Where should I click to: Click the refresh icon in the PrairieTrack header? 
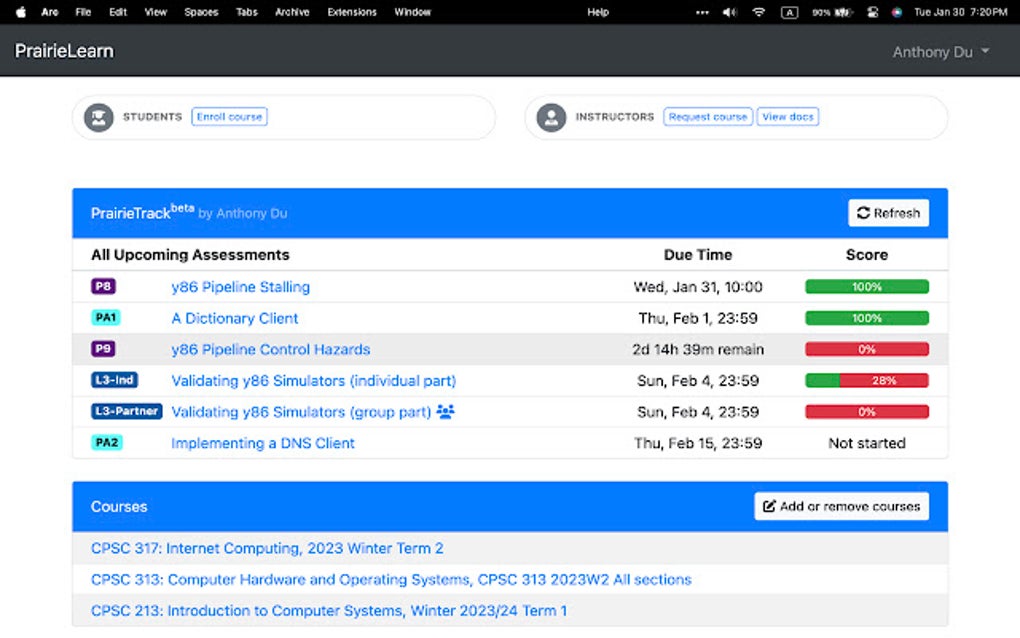[x=862, y=212]
